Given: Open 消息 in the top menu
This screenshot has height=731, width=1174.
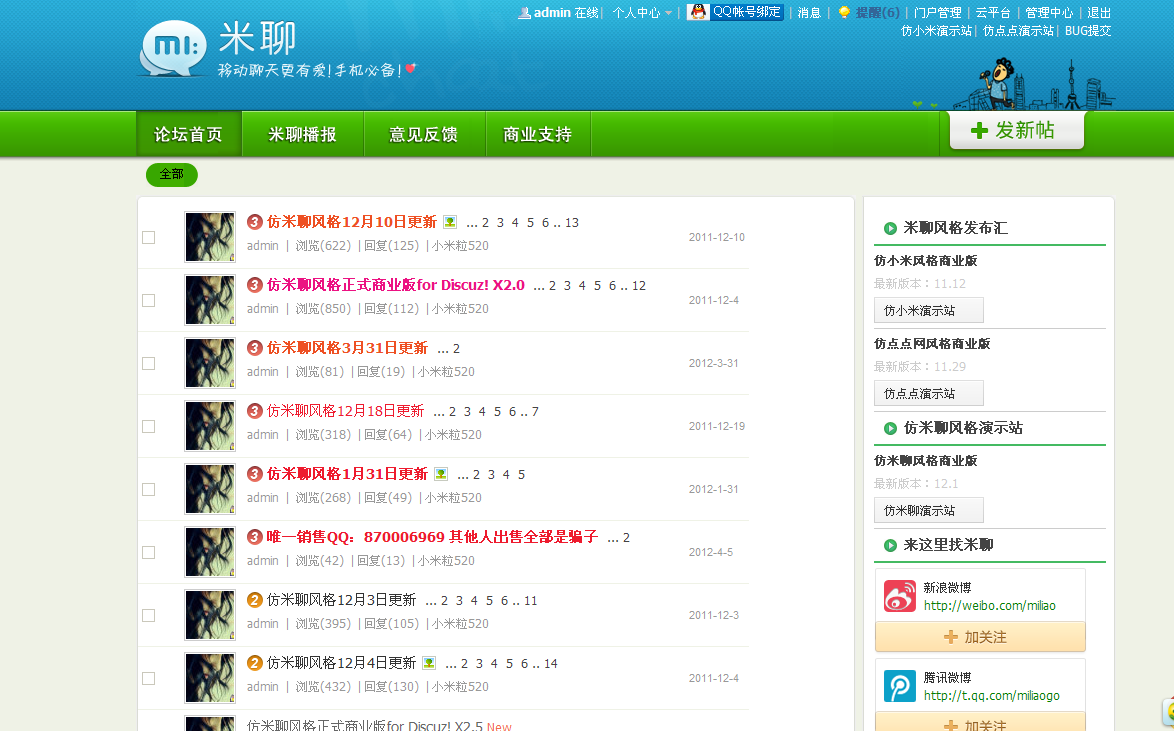Looking at the screenshot, I should tap(809, 13).
